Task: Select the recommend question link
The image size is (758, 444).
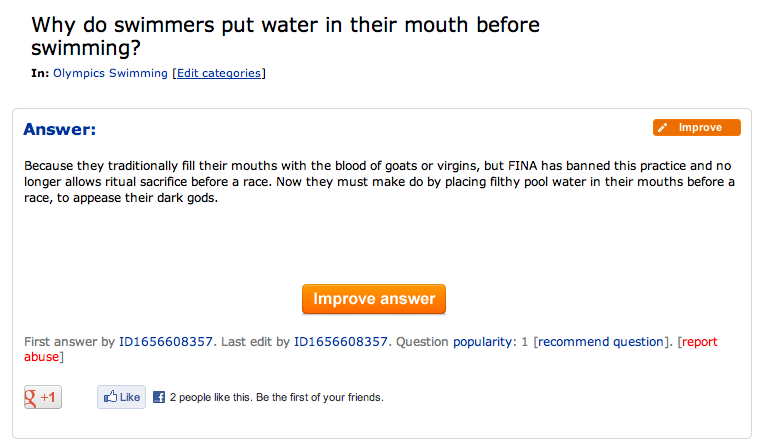Action: (x=601, y=342)
